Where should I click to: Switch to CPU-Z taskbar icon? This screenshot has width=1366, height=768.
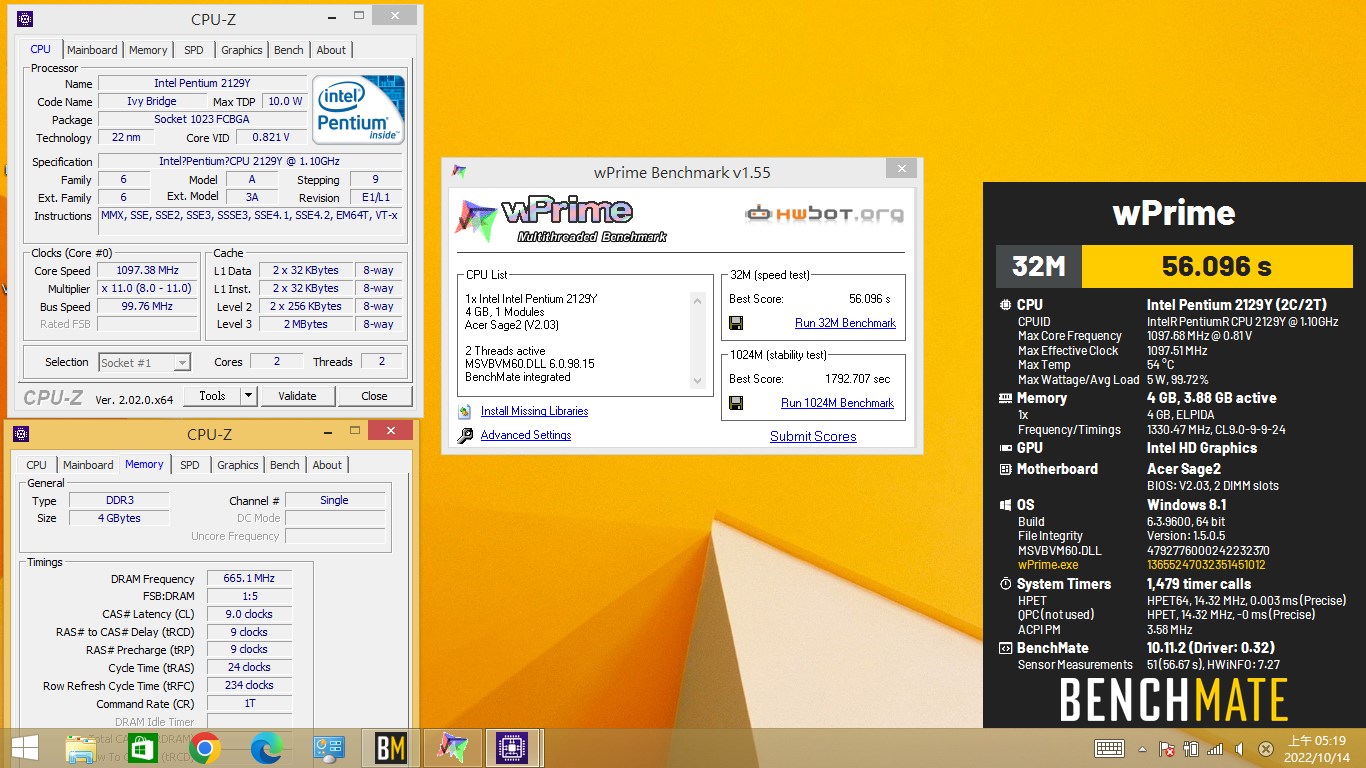(513, 748)
